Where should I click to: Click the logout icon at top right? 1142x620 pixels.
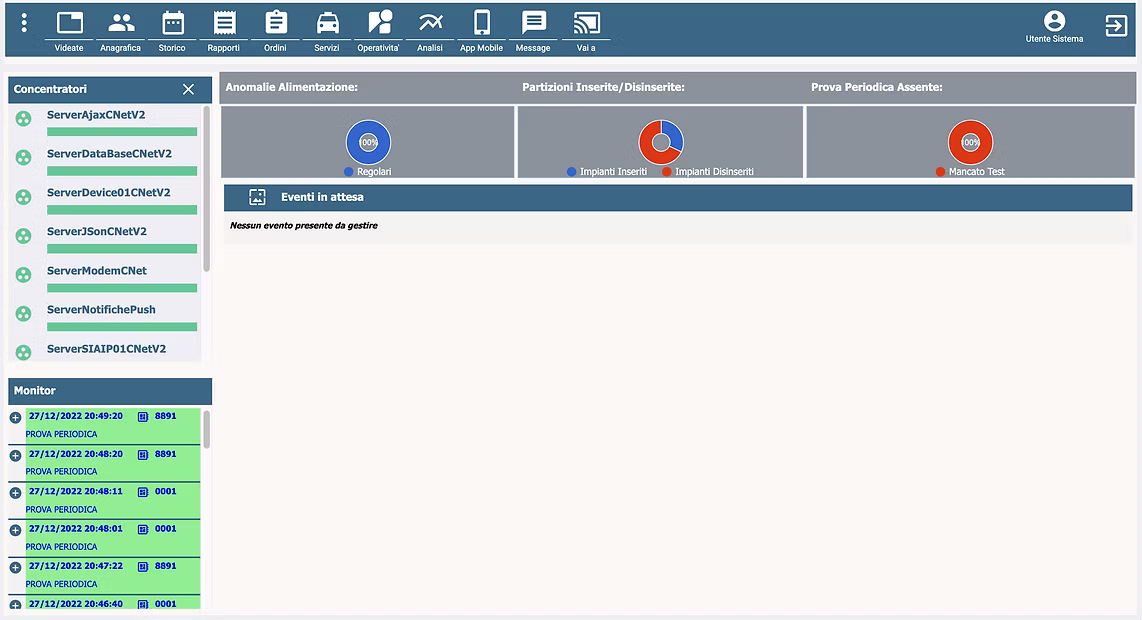coord(1116,26)
